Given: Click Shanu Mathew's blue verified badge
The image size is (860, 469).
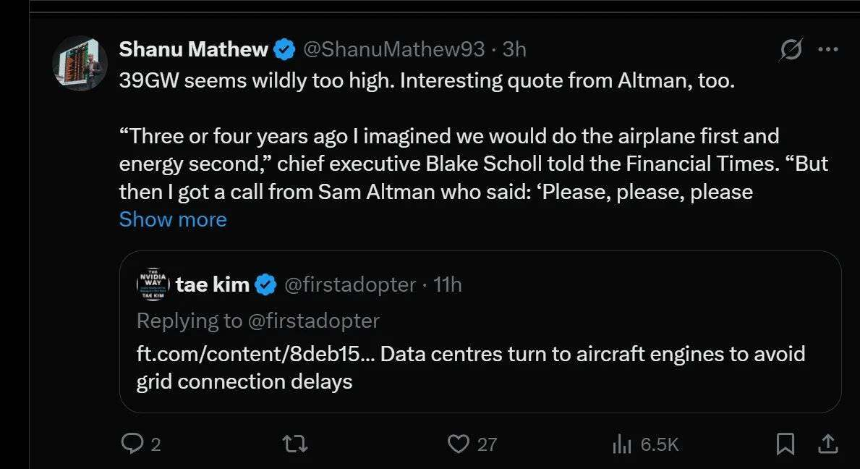Looking at the screenshot, I should pyautogui.click(x=284, y=49).
